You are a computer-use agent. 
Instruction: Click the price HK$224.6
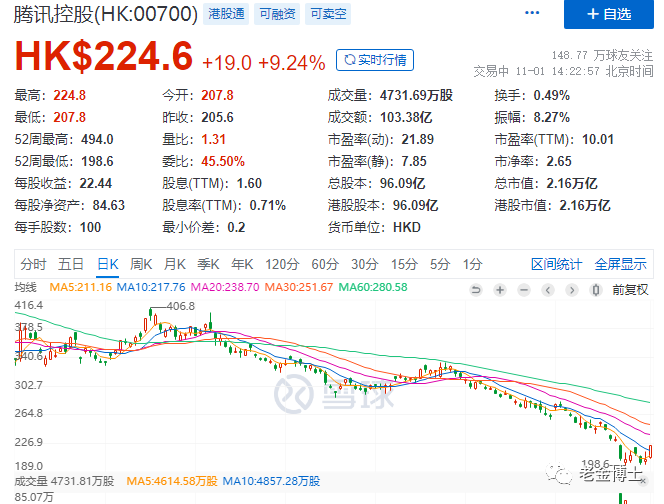point(104,56)
